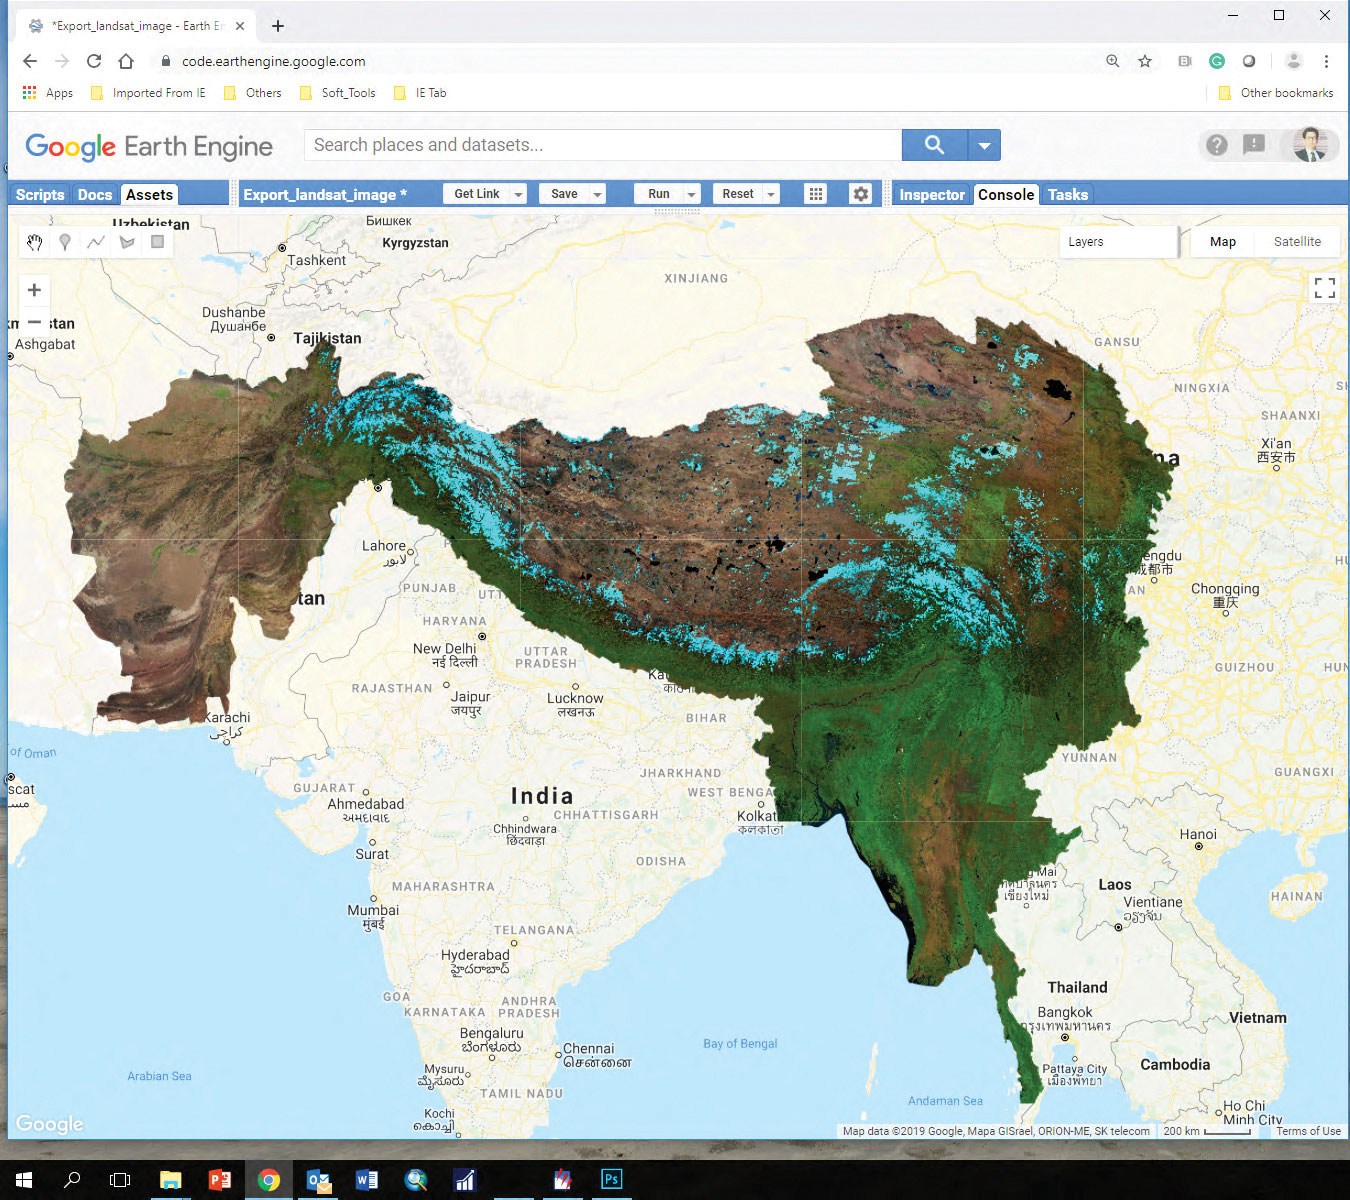
Task: Open the Scripts tab
Action: pyautogui.click(x=40, y=195)
